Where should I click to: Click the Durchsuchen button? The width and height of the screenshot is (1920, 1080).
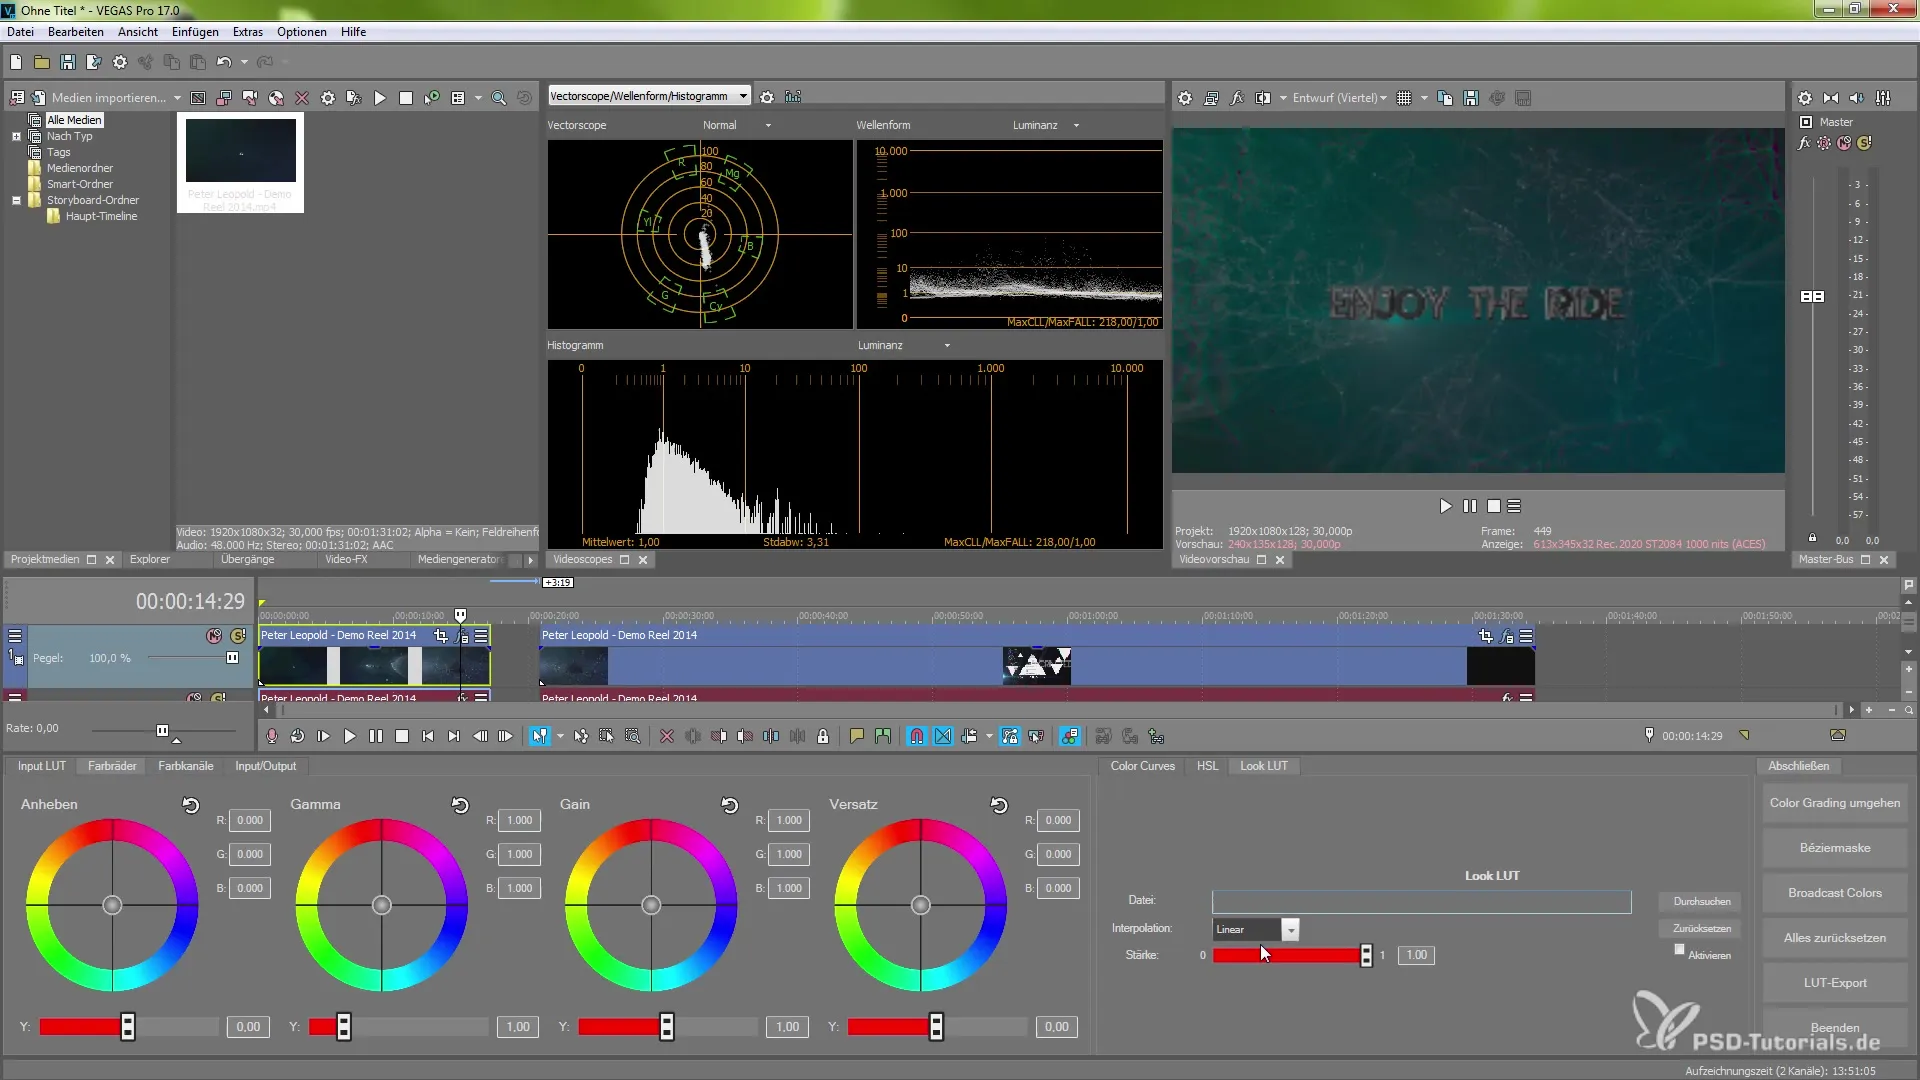point(1702,902)
